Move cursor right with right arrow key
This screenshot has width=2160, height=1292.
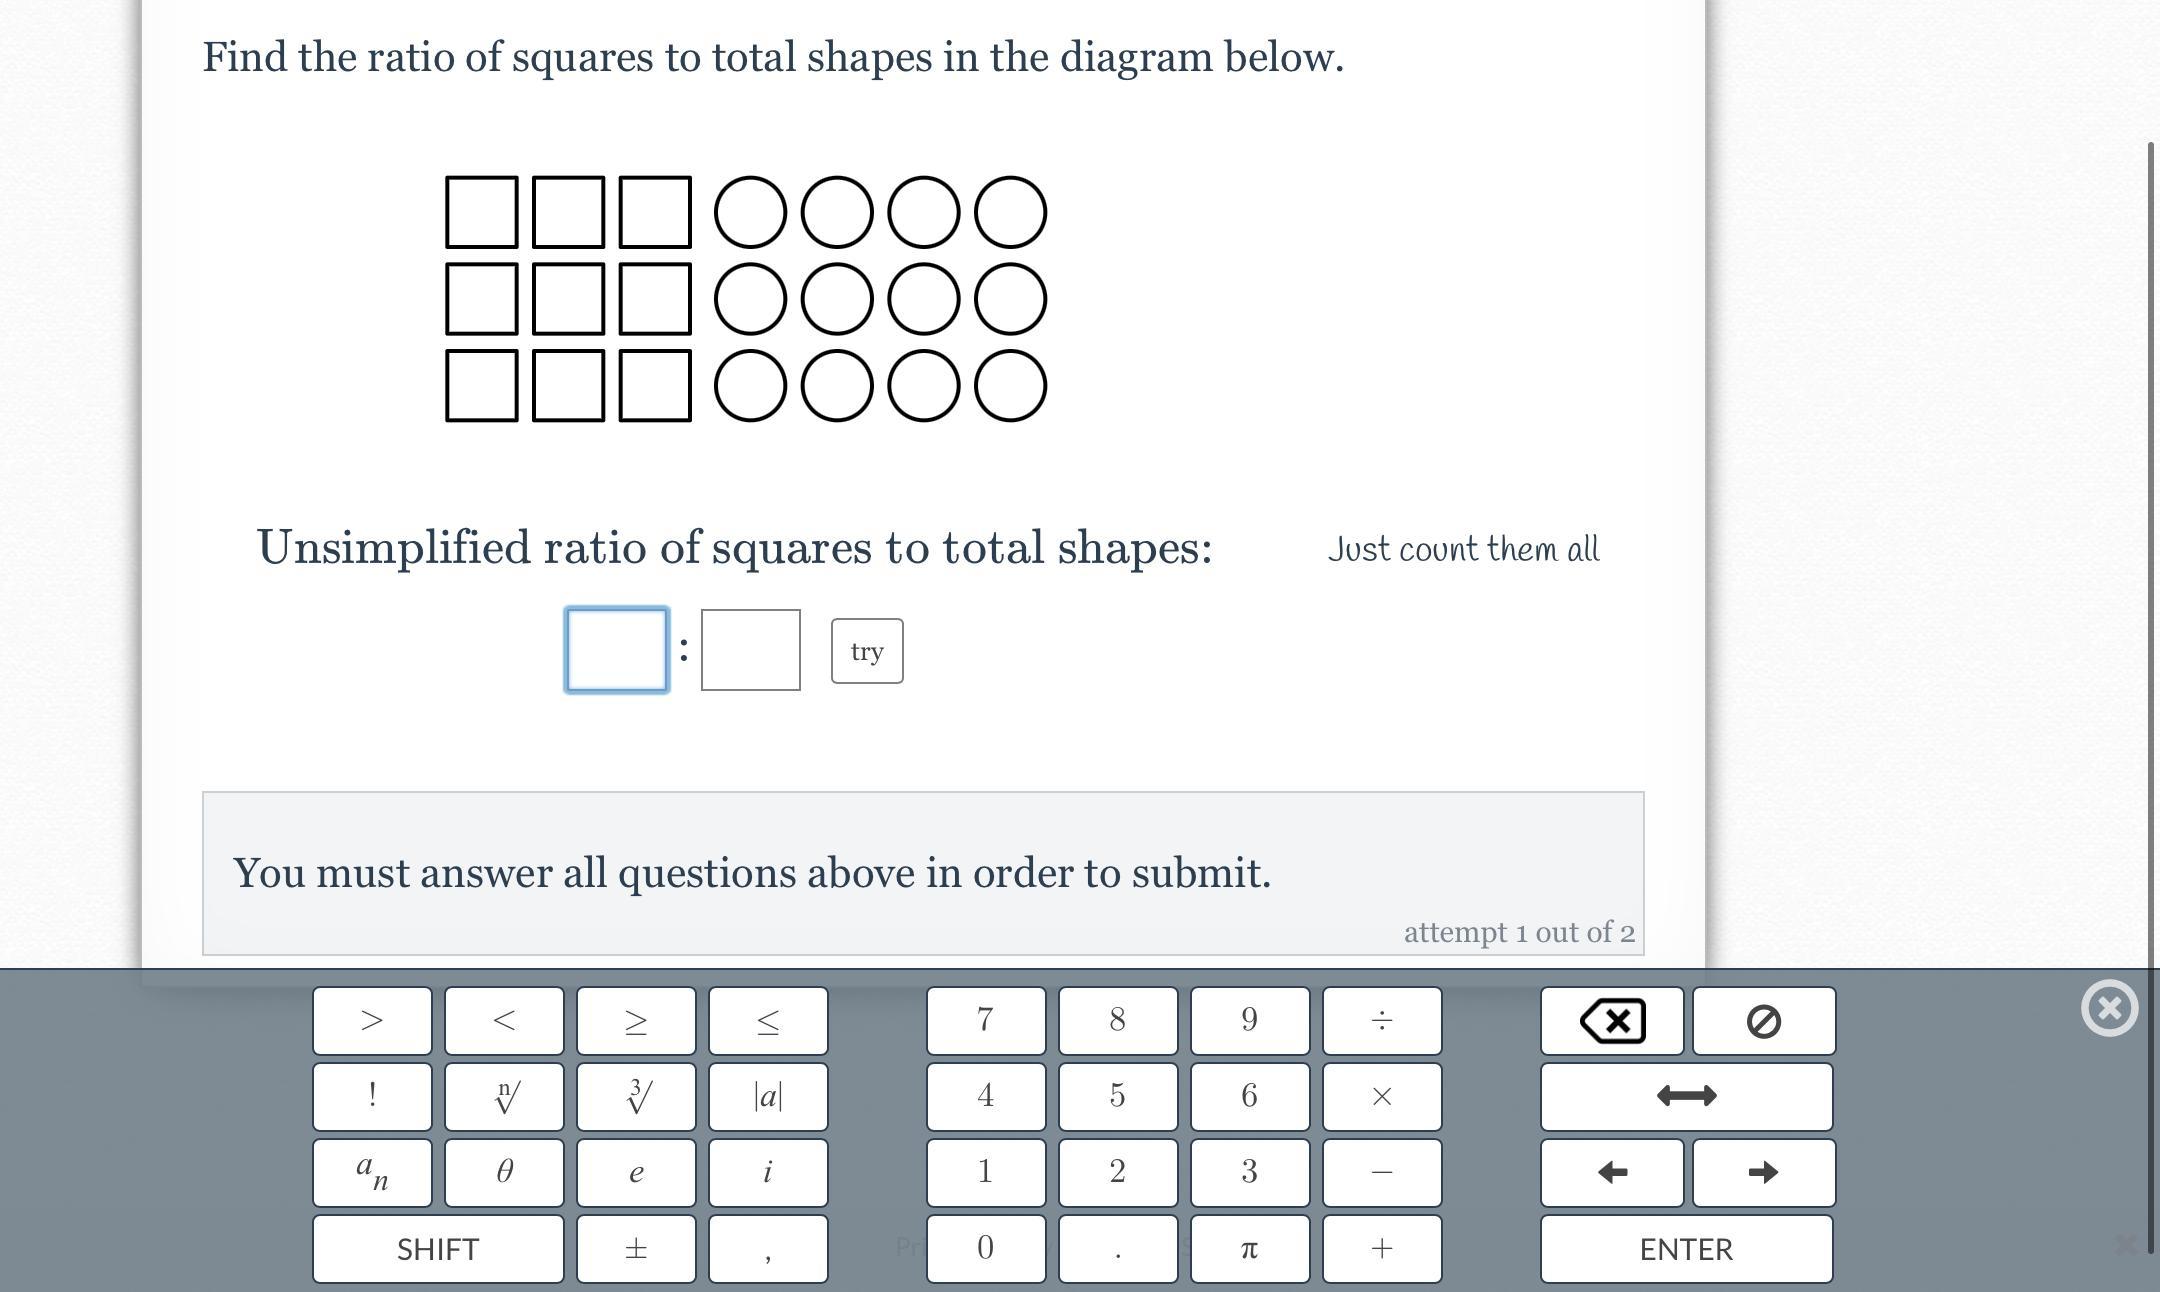coord(1764,1172)
